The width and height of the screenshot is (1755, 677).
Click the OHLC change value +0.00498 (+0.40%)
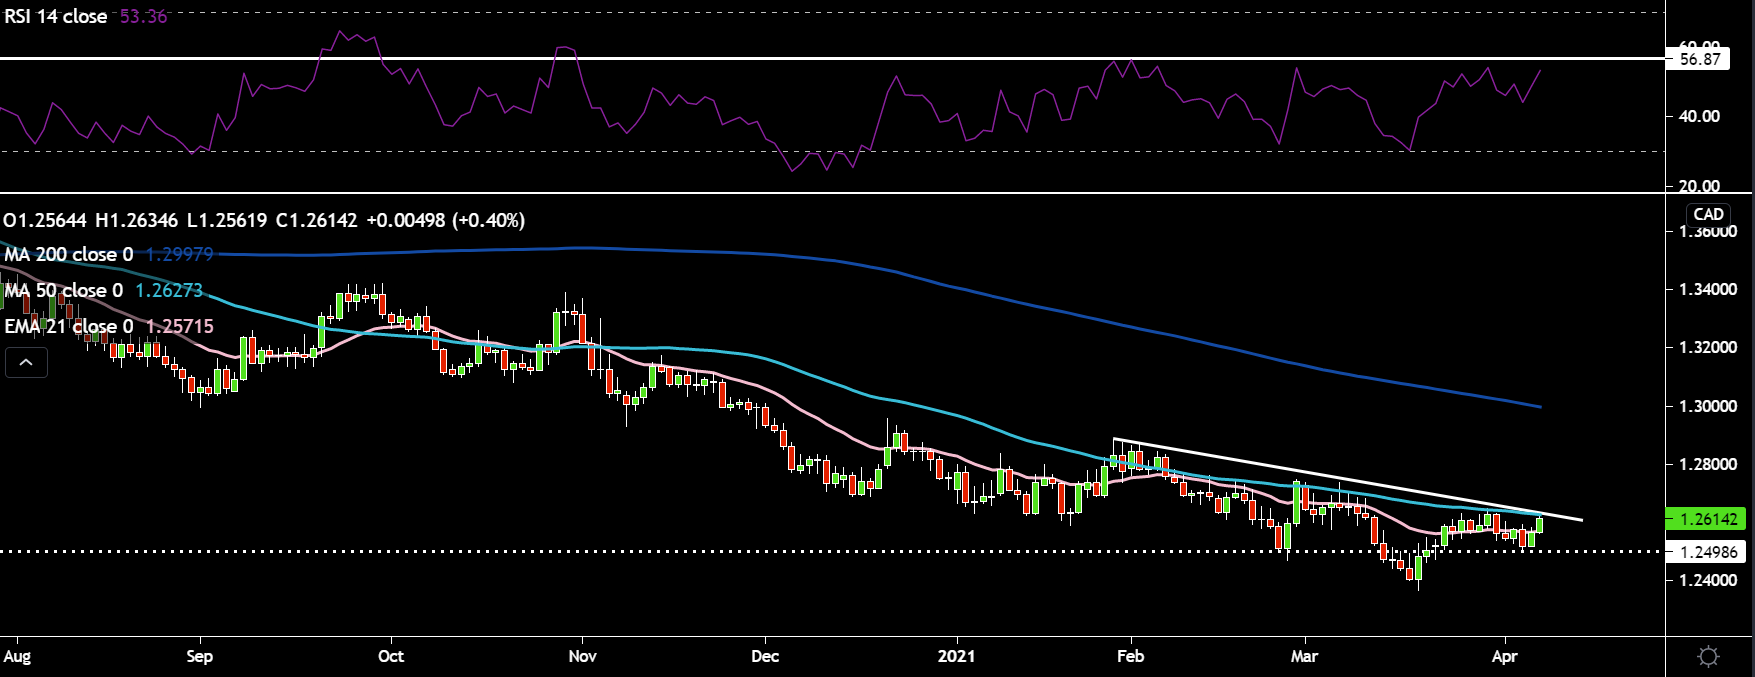click(445, 220)
